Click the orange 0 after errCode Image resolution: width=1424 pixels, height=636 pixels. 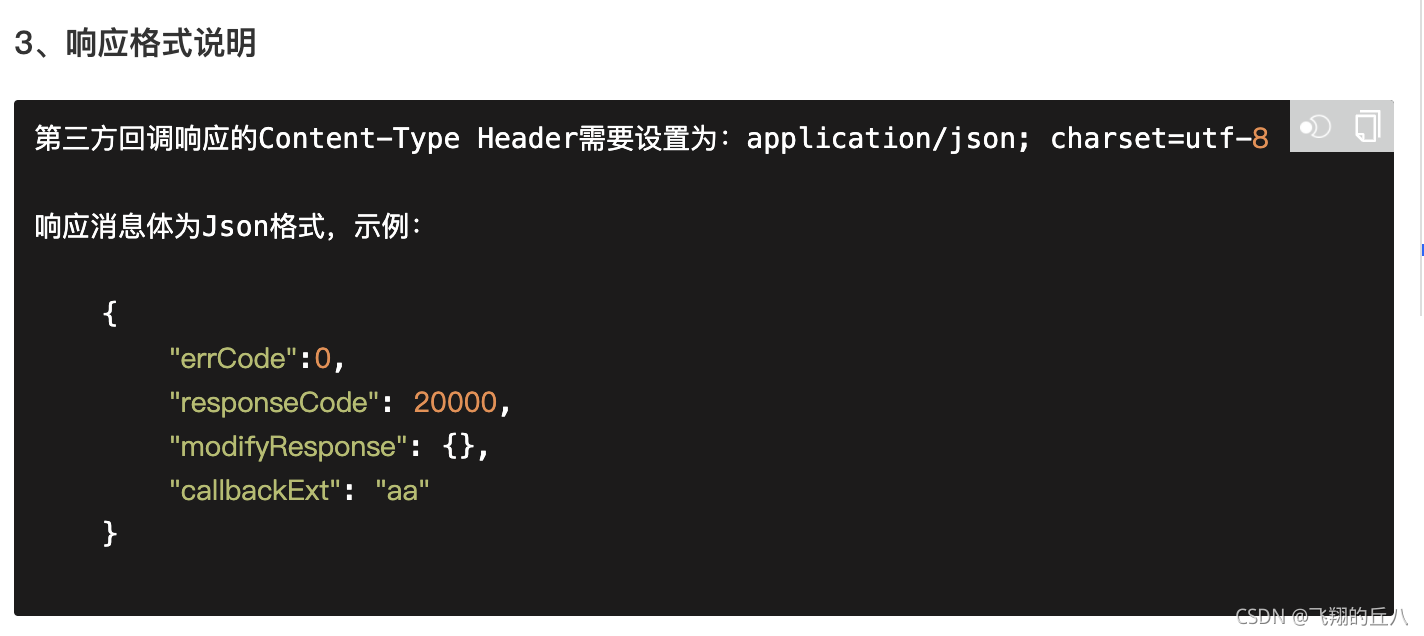[323, 358]
